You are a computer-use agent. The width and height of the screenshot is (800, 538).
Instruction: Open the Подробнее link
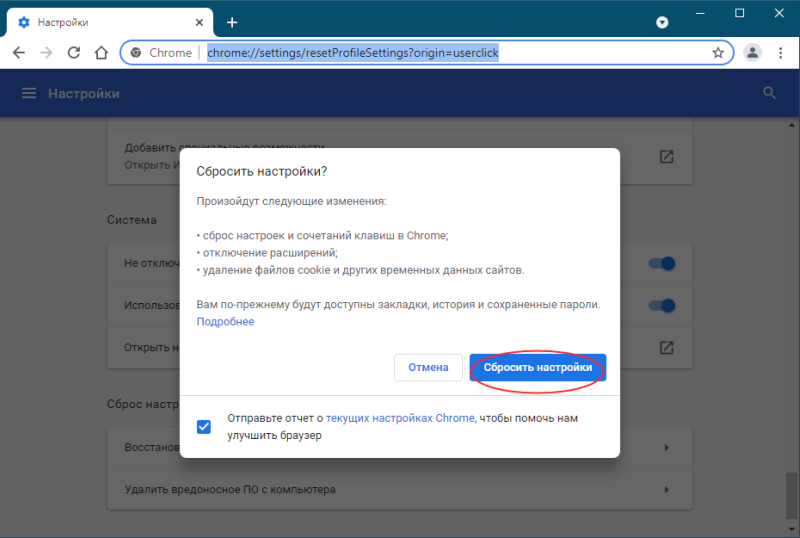(226, 322)
